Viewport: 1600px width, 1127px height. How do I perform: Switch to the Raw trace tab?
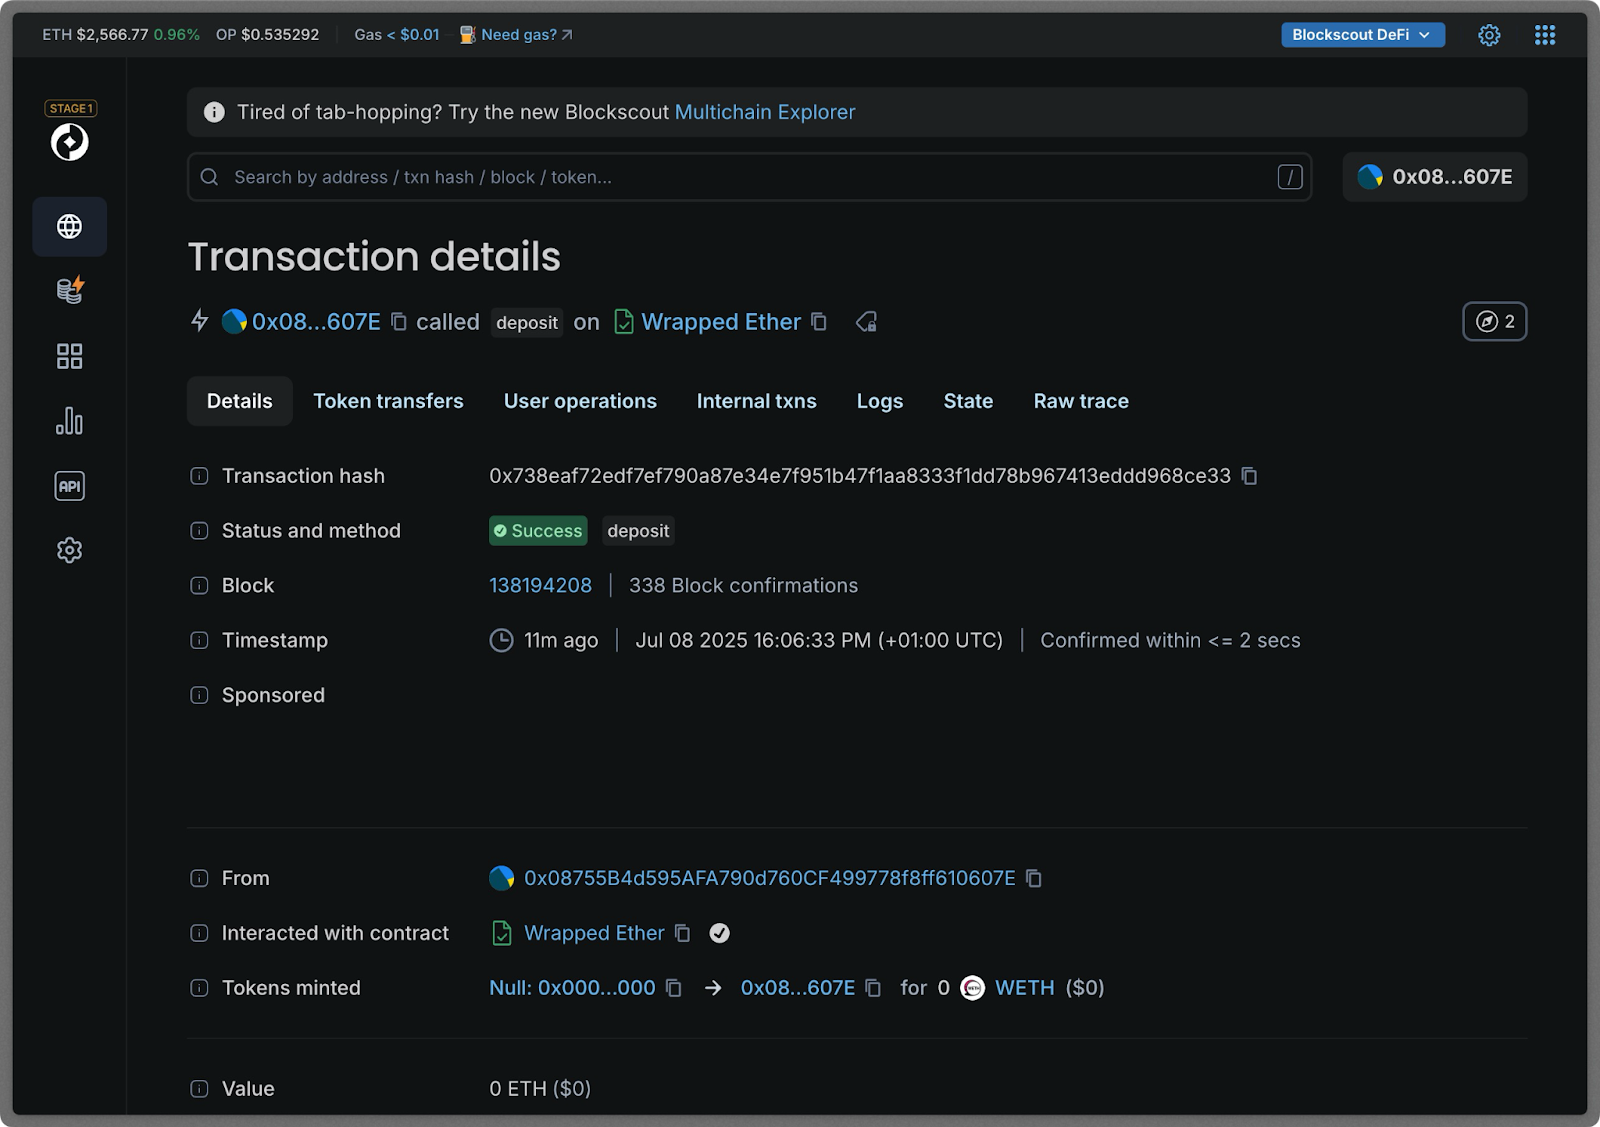coord(1081,401)
